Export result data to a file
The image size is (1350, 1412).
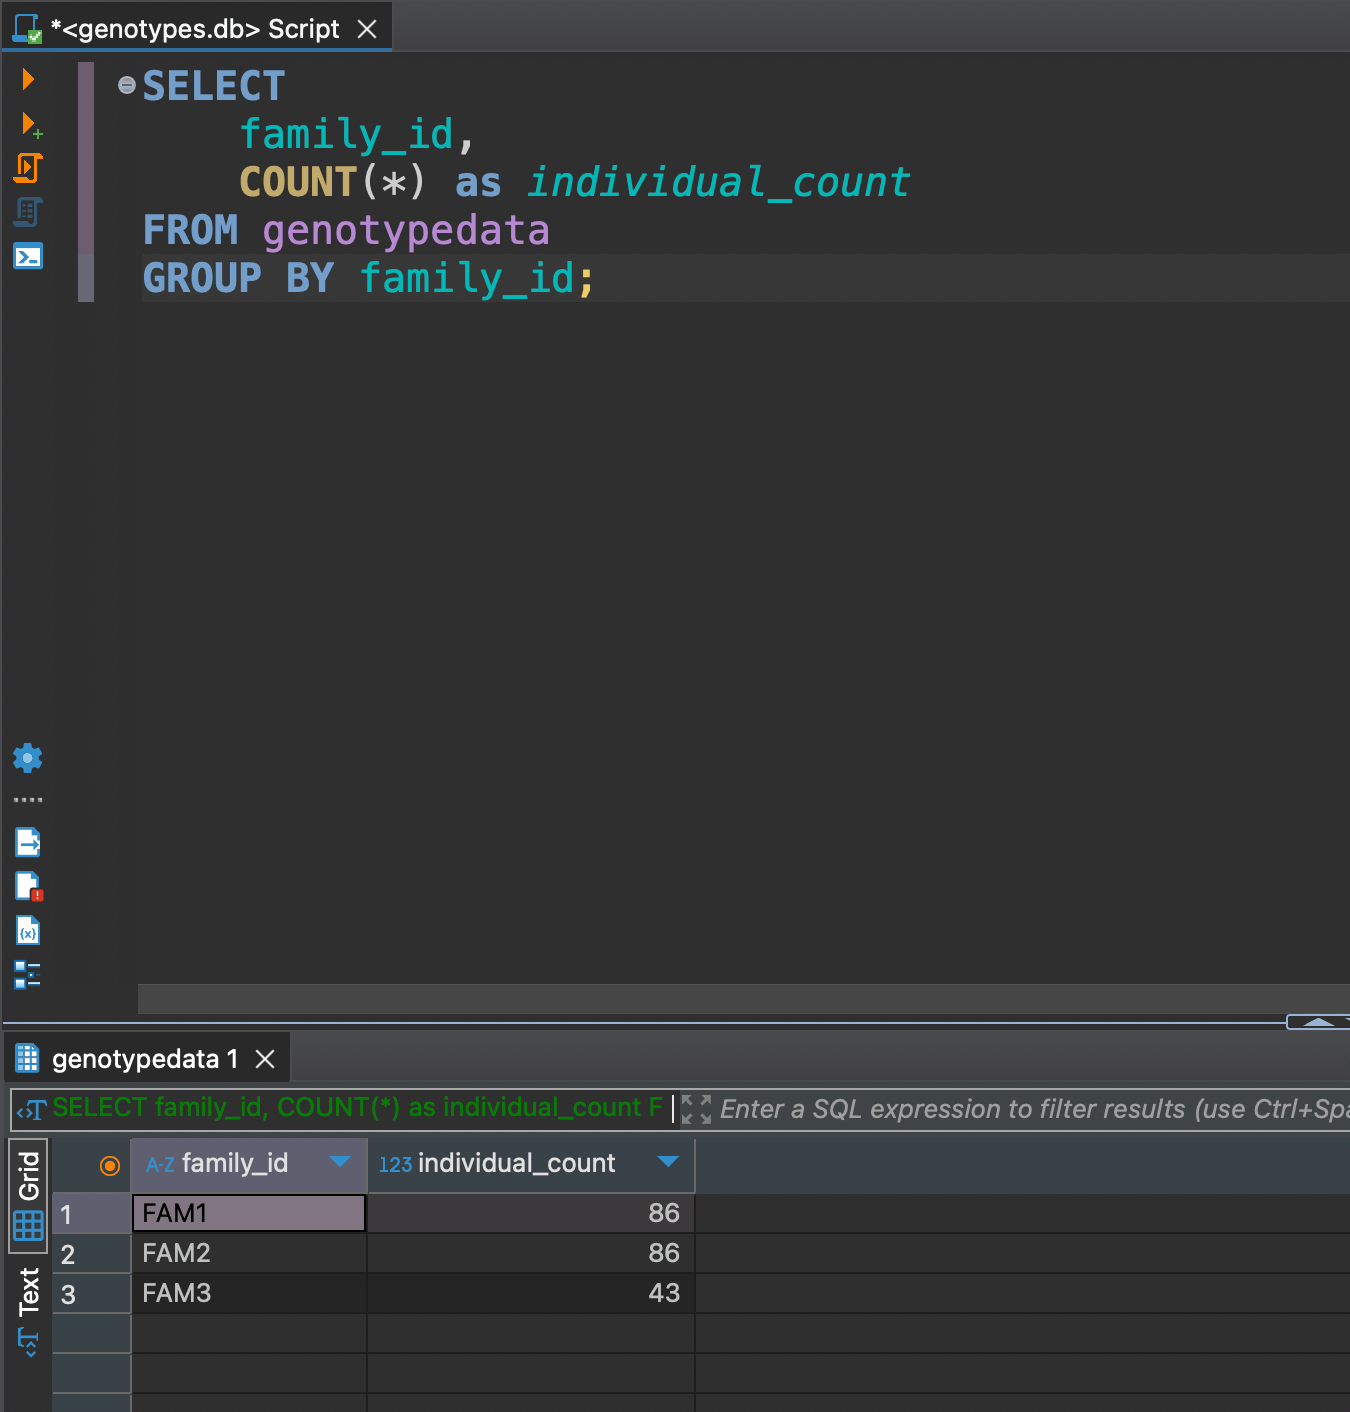click(27, 842)
